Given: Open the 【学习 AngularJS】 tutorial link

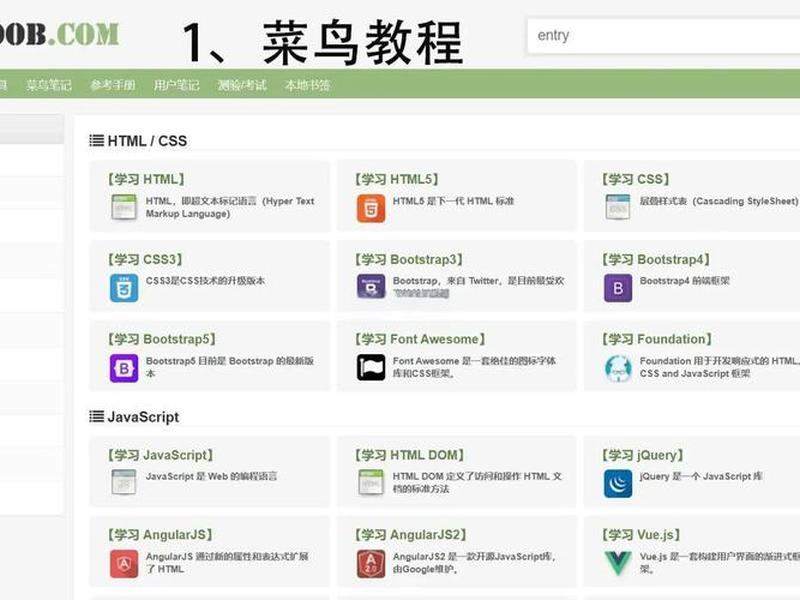Looking at the screenshot, I should [x=160, y=535].
